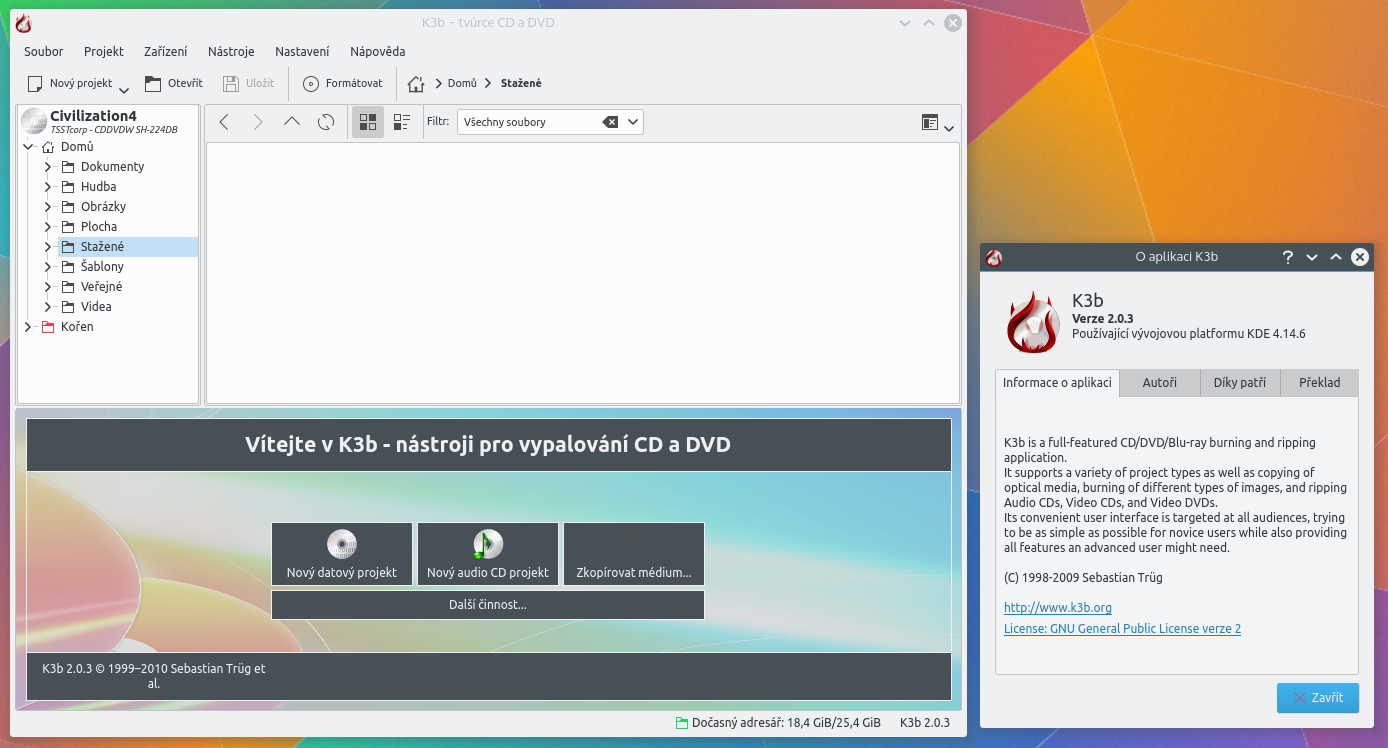Image resolution: width=1388 pixels, height=748 pixels.
Task: Click K3b app icon in main titlebar
Action: (x=24, y=23)
